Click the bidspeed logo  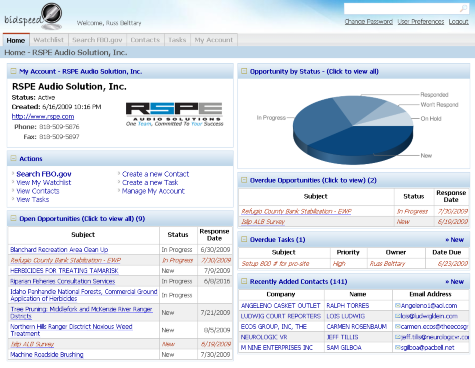[33, 16]
